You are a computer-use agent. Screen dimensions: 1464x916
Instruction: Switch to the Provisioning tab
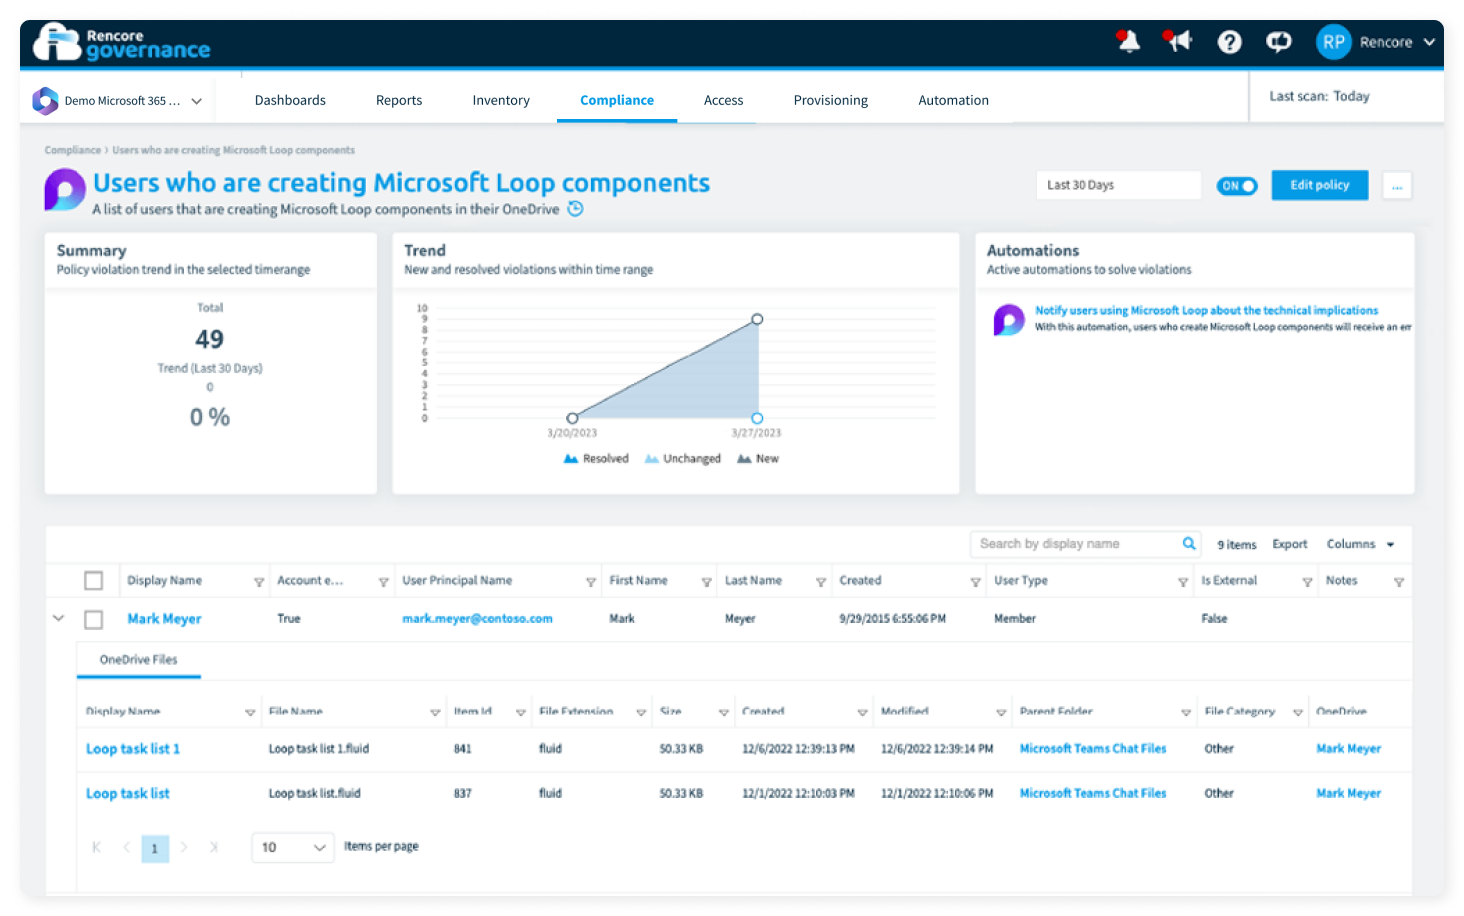(x=830, y=100)
